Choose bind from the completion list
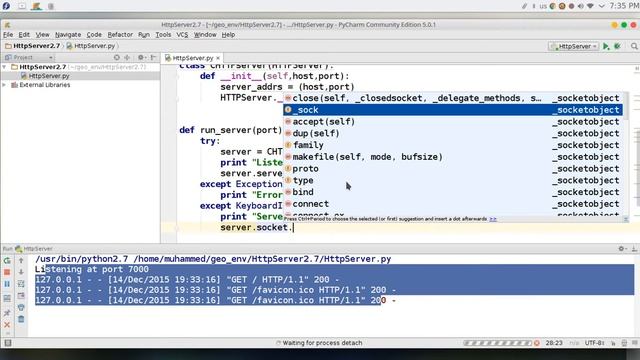The height and width of the screenshot is (360, 640). click(x=453, y=192)
